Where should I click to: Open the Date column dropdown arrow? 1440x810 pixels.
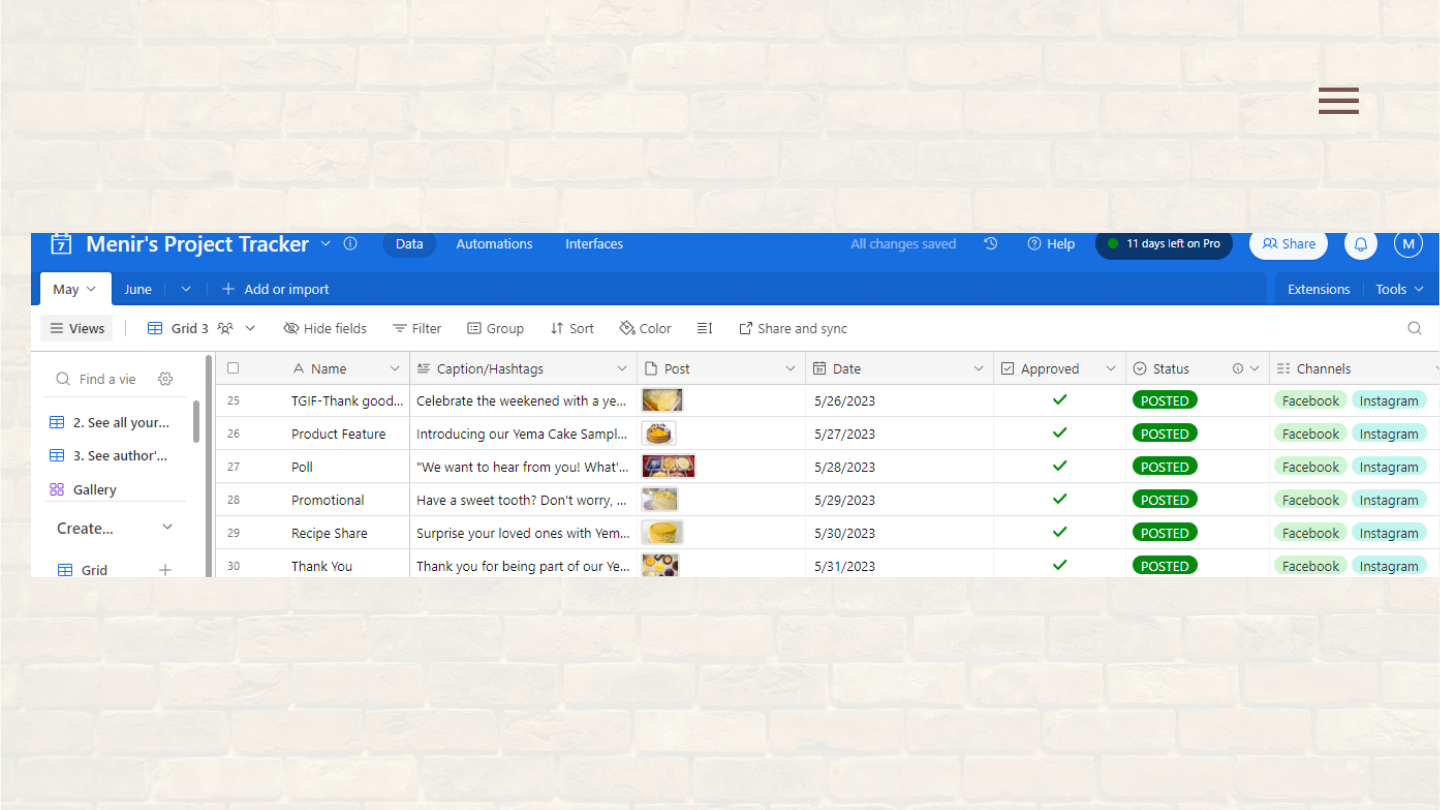click(x=978, y=369)
